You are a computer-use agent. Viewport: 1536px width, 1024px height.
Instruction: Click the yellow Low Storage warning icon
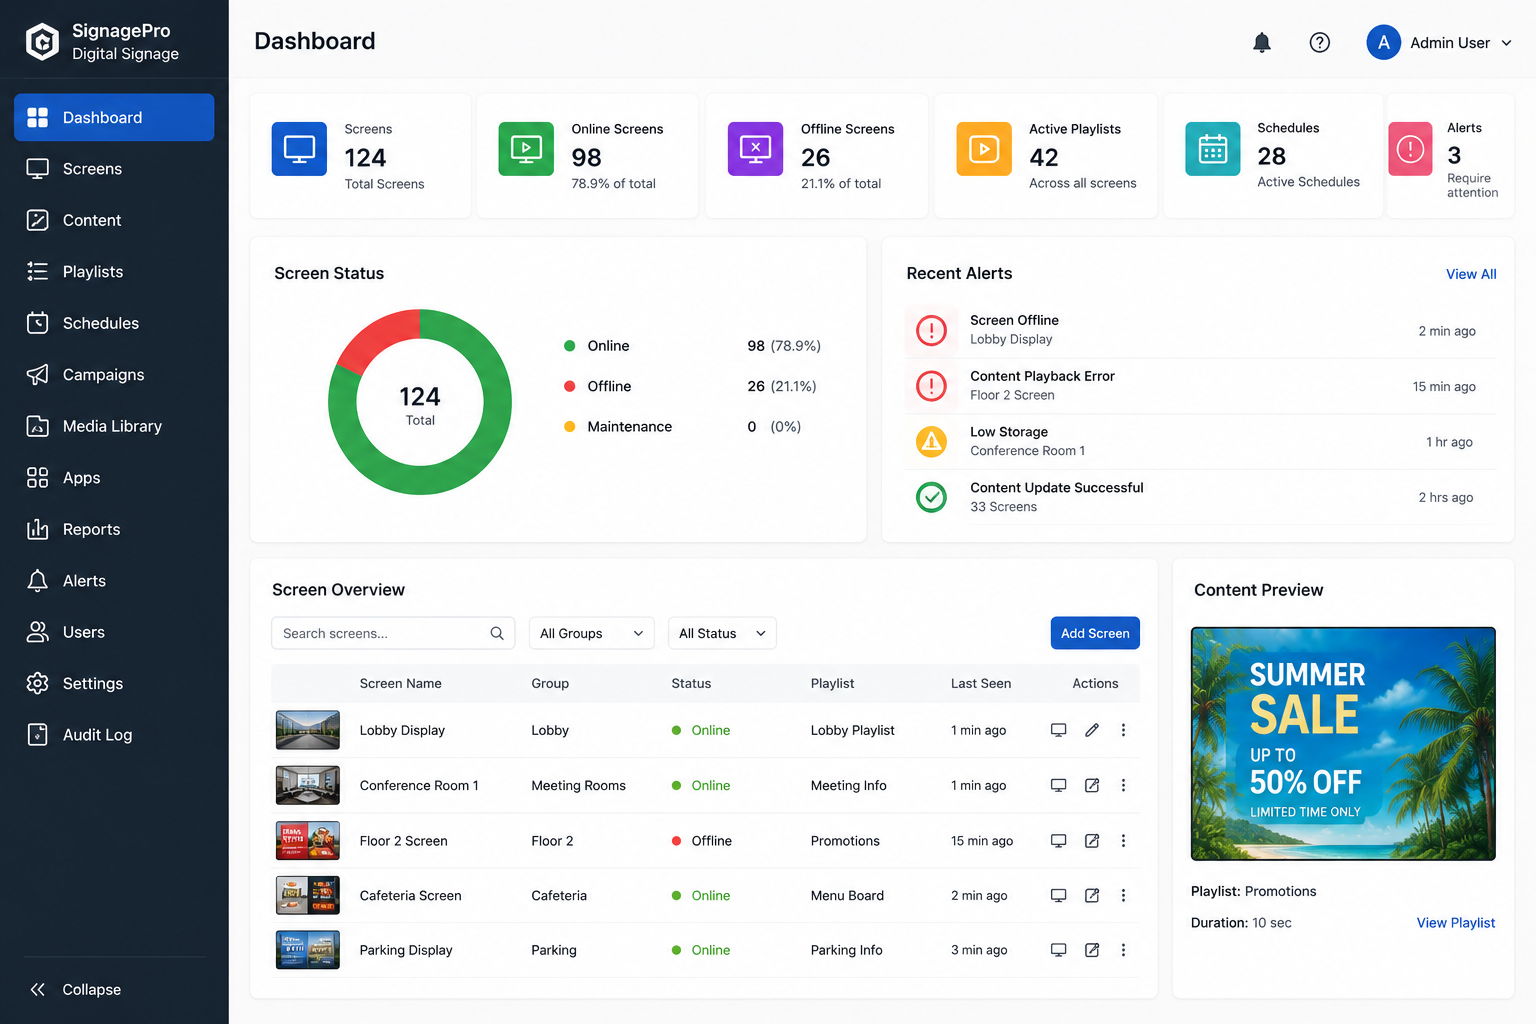click(931, 441)
